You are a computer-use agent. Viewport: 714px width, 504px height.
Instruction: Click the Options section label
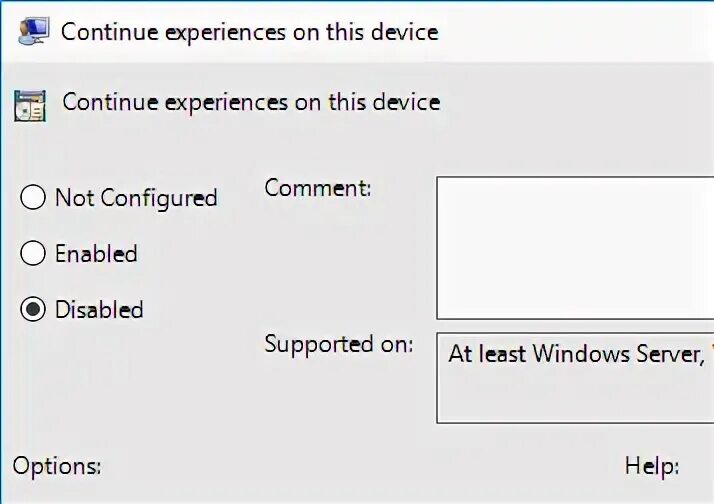[57, 465]
